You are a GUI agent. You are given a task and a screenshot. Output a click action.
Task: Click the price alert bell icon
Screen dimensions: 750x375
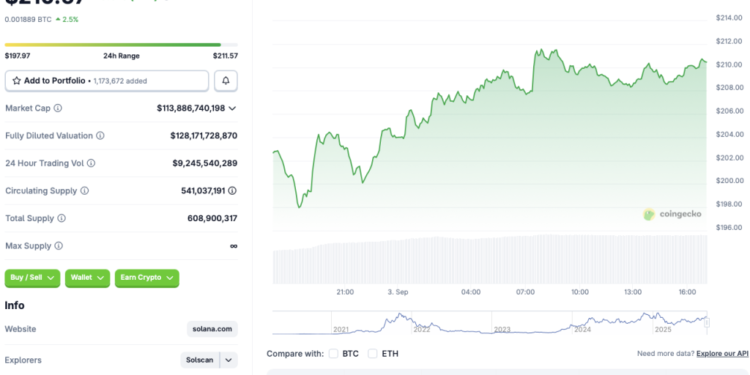(226, 81)
